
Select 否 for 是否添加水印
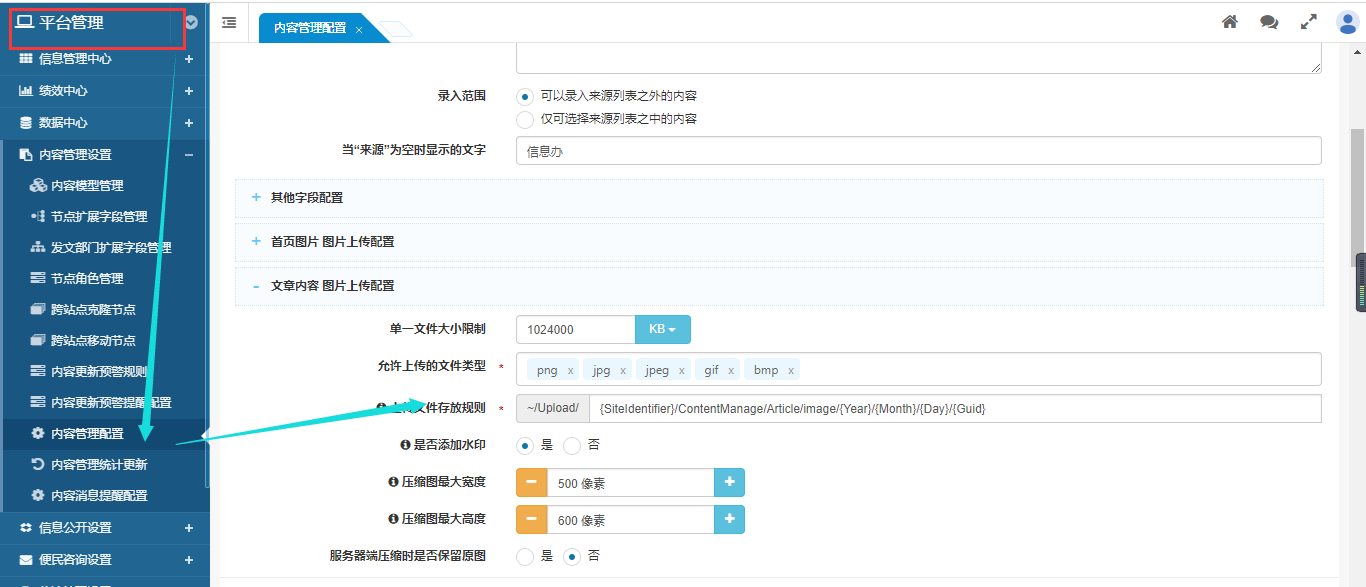tap(572, 445)
